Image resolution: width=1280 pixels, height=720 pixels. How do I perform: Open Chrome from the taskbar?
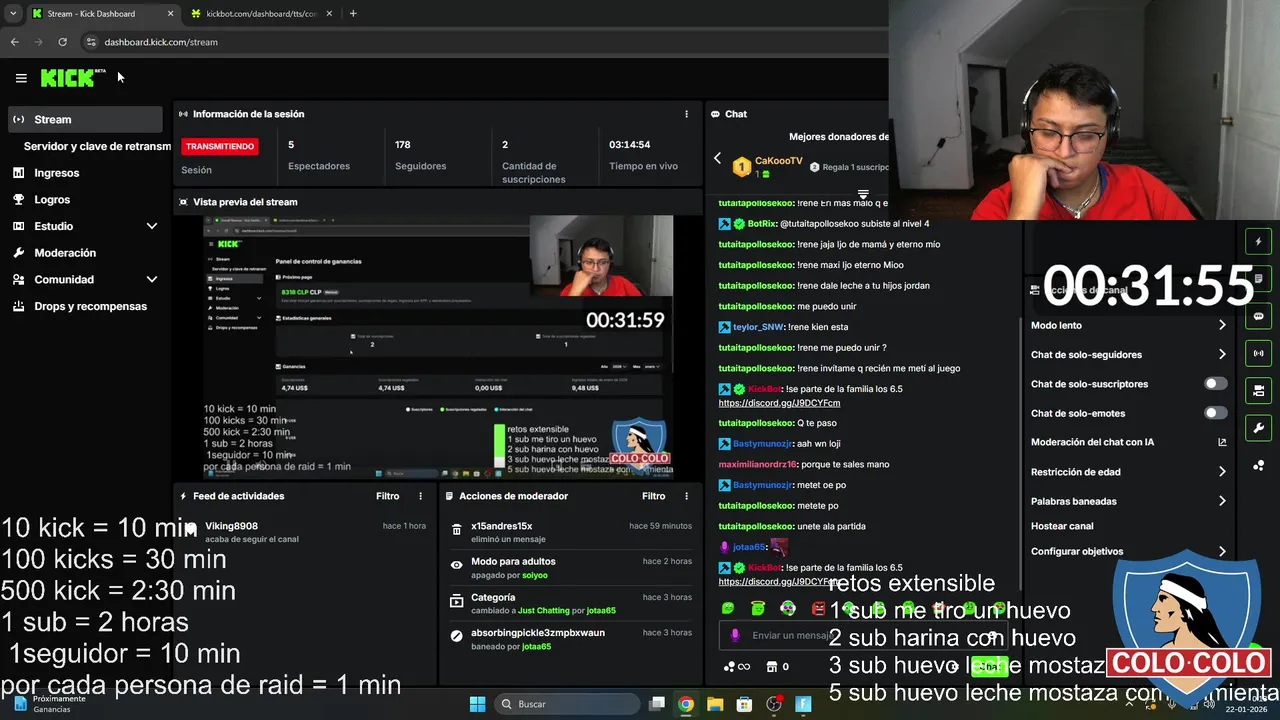(x=686, y=704)
